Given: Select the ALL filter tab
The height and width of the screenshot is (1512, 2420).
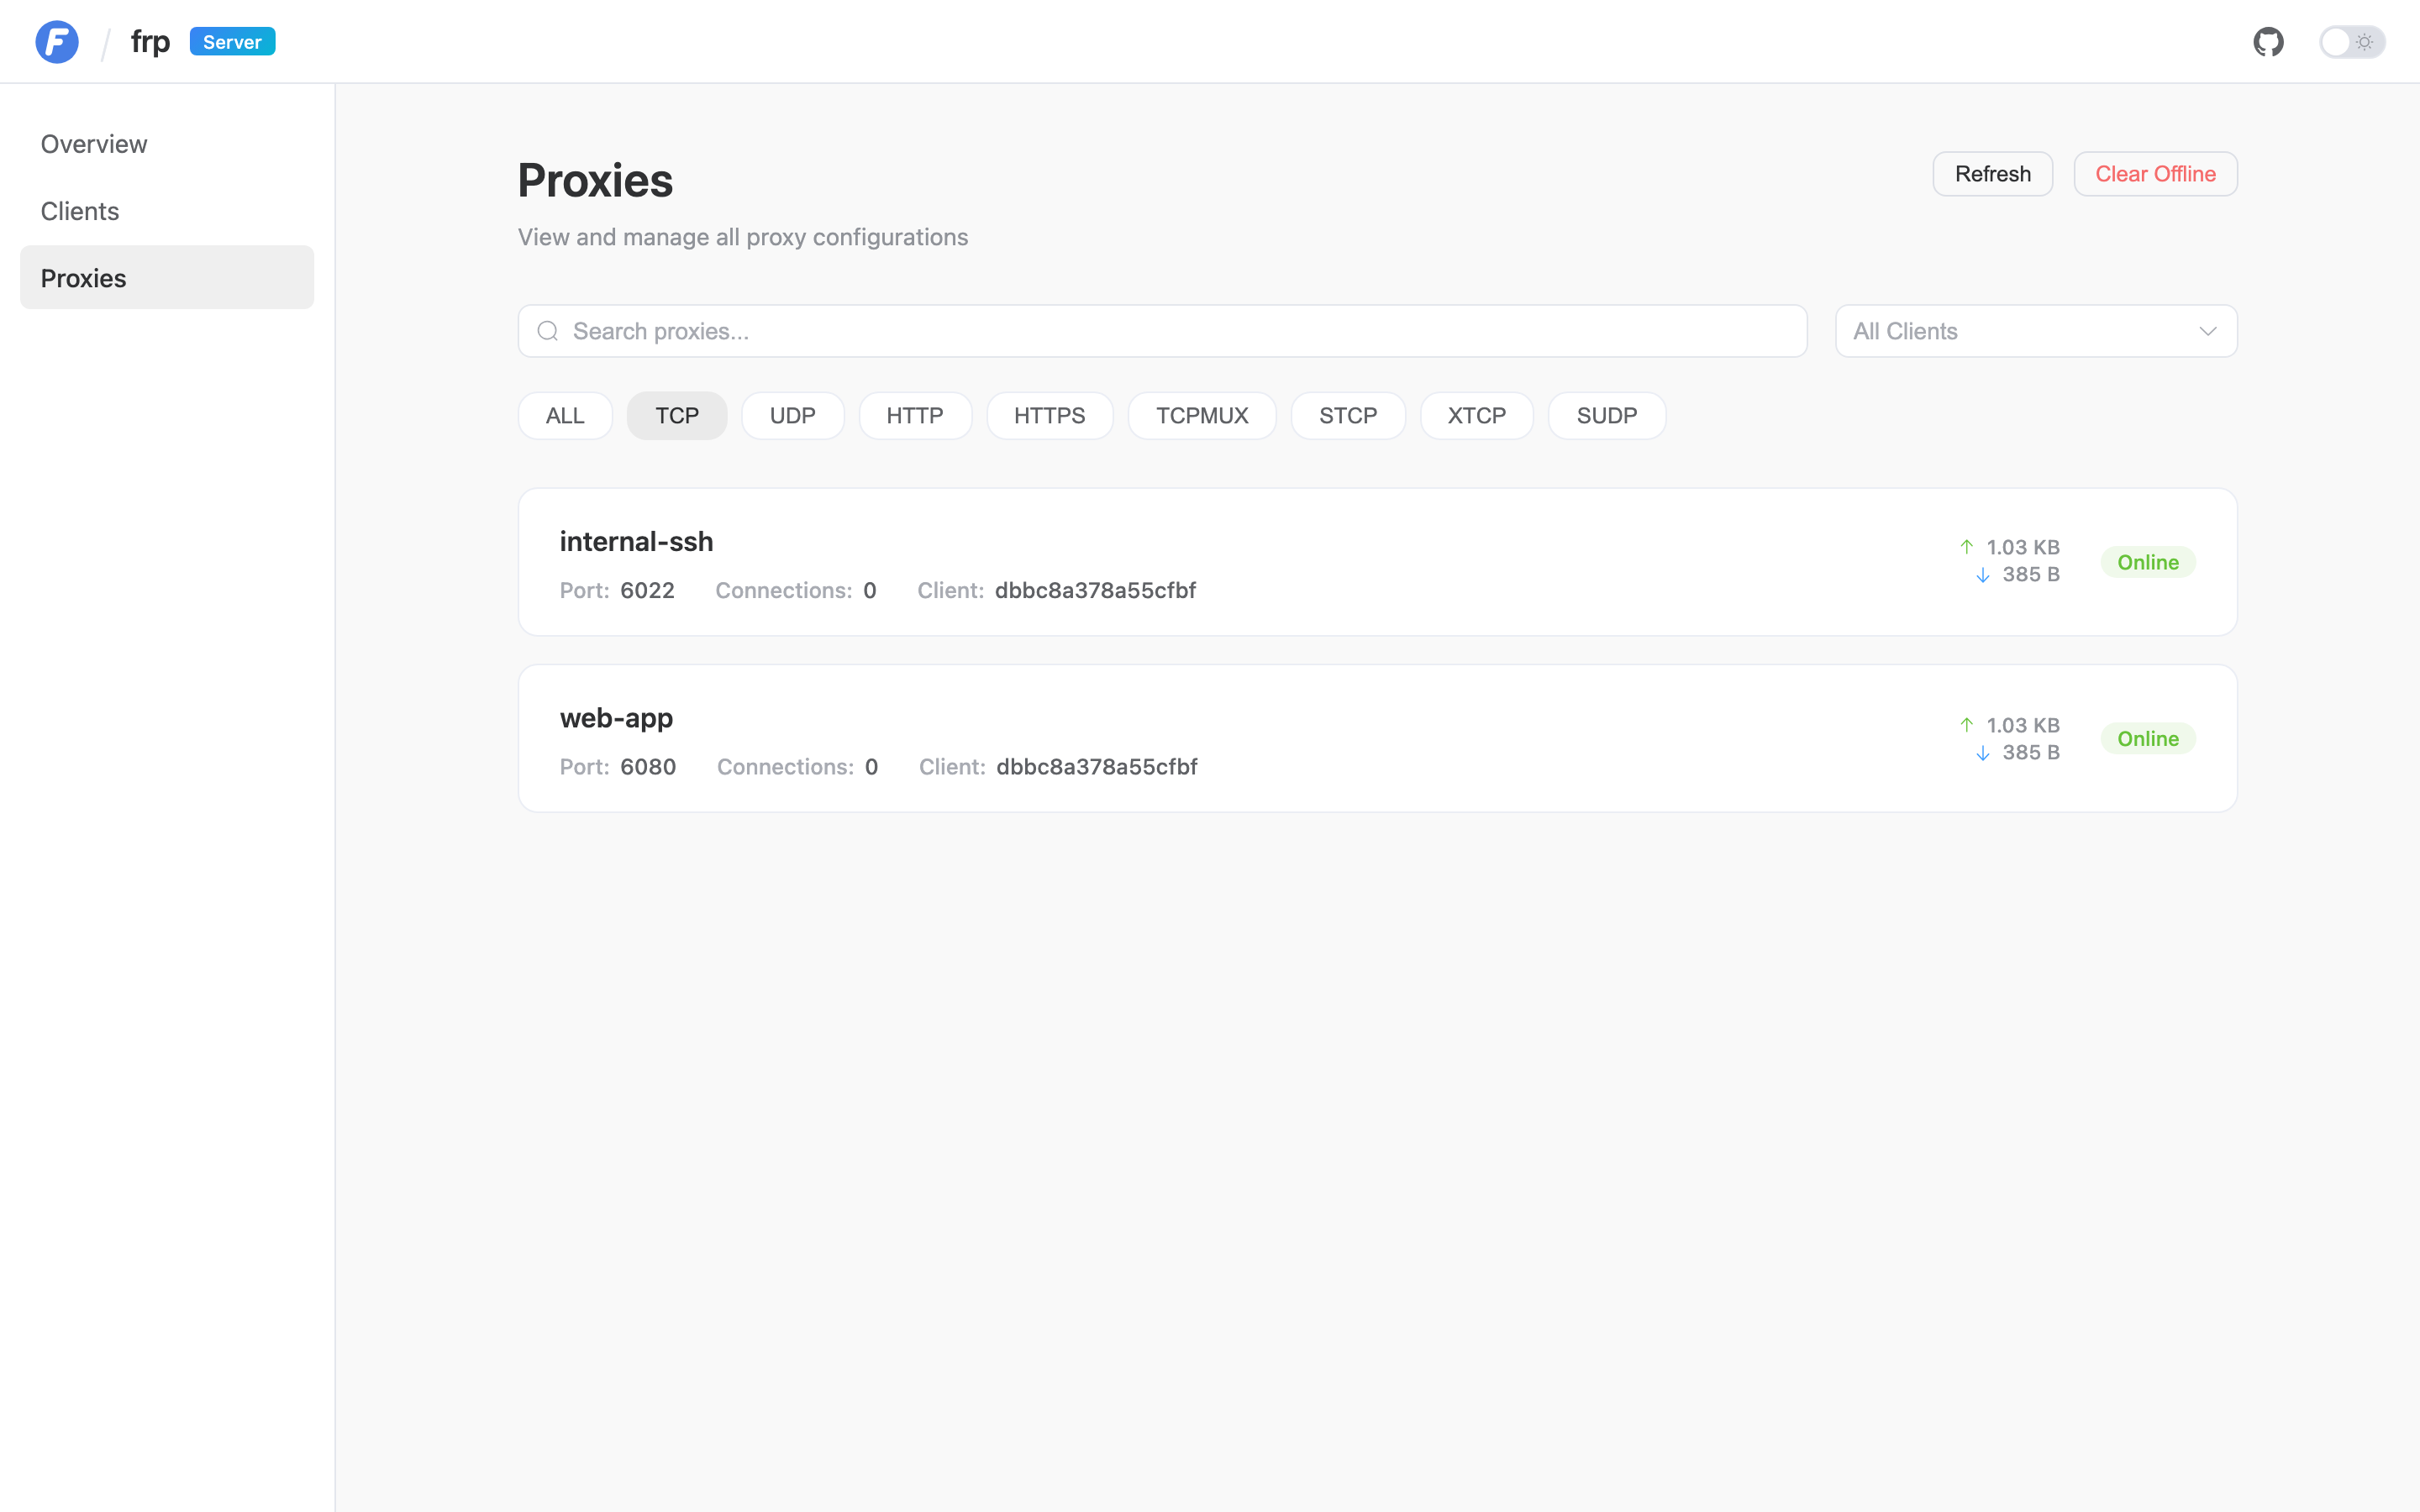Looking at the screenshot, I should click(565, 415).
